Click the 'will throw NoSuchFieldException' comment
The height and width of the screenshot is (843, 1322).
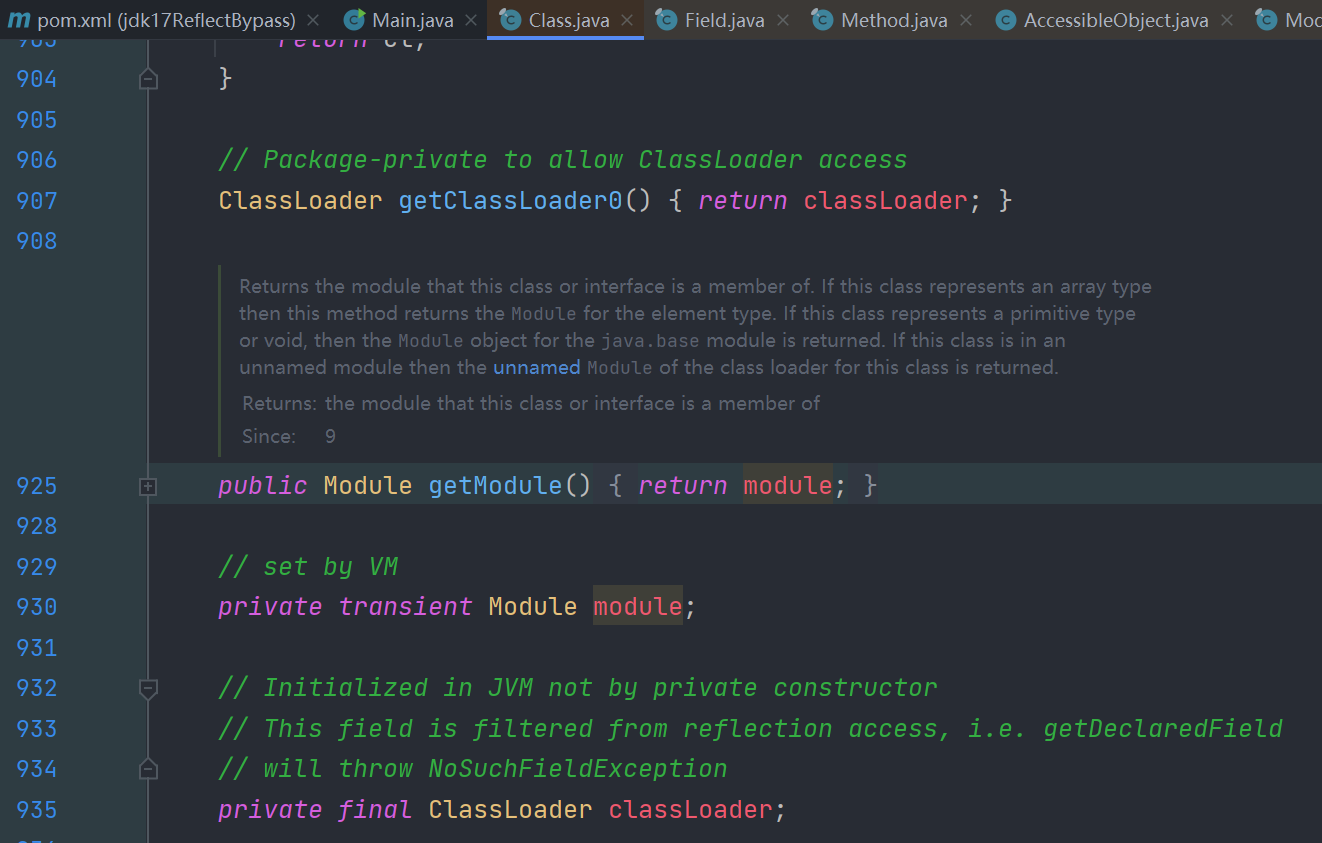click(473, 769)
